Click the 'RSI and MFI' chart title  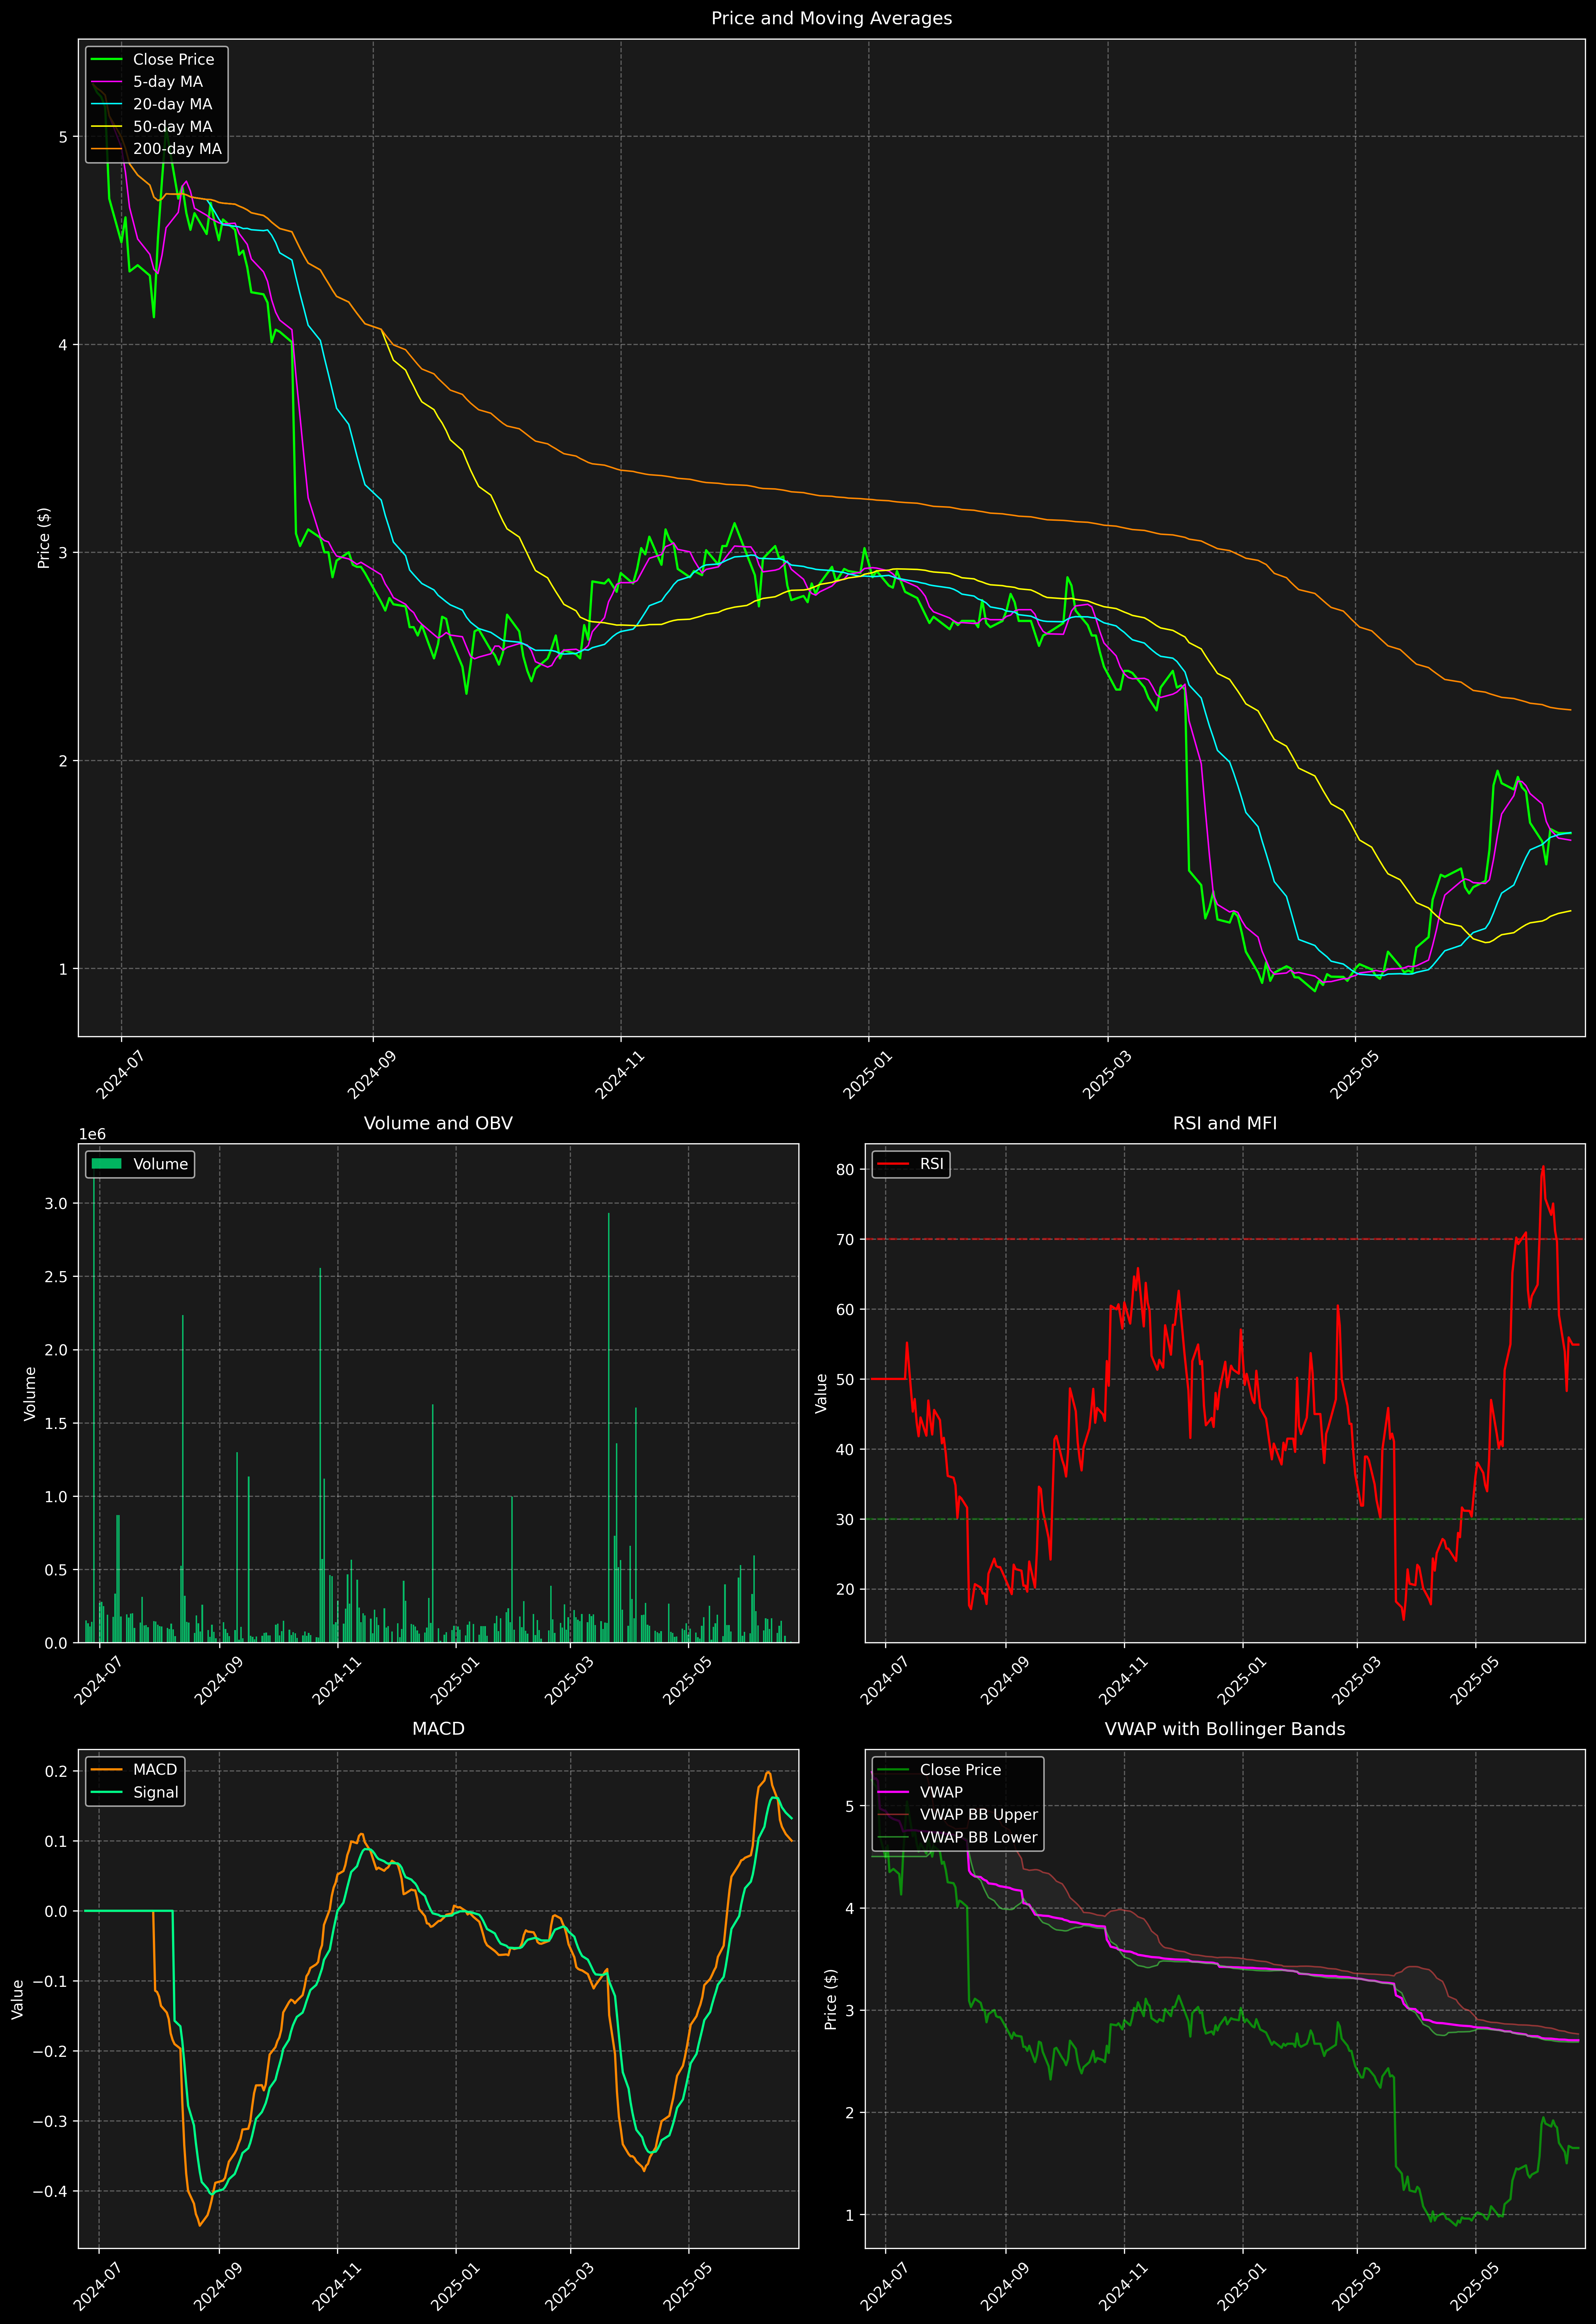[1225, 1123]
